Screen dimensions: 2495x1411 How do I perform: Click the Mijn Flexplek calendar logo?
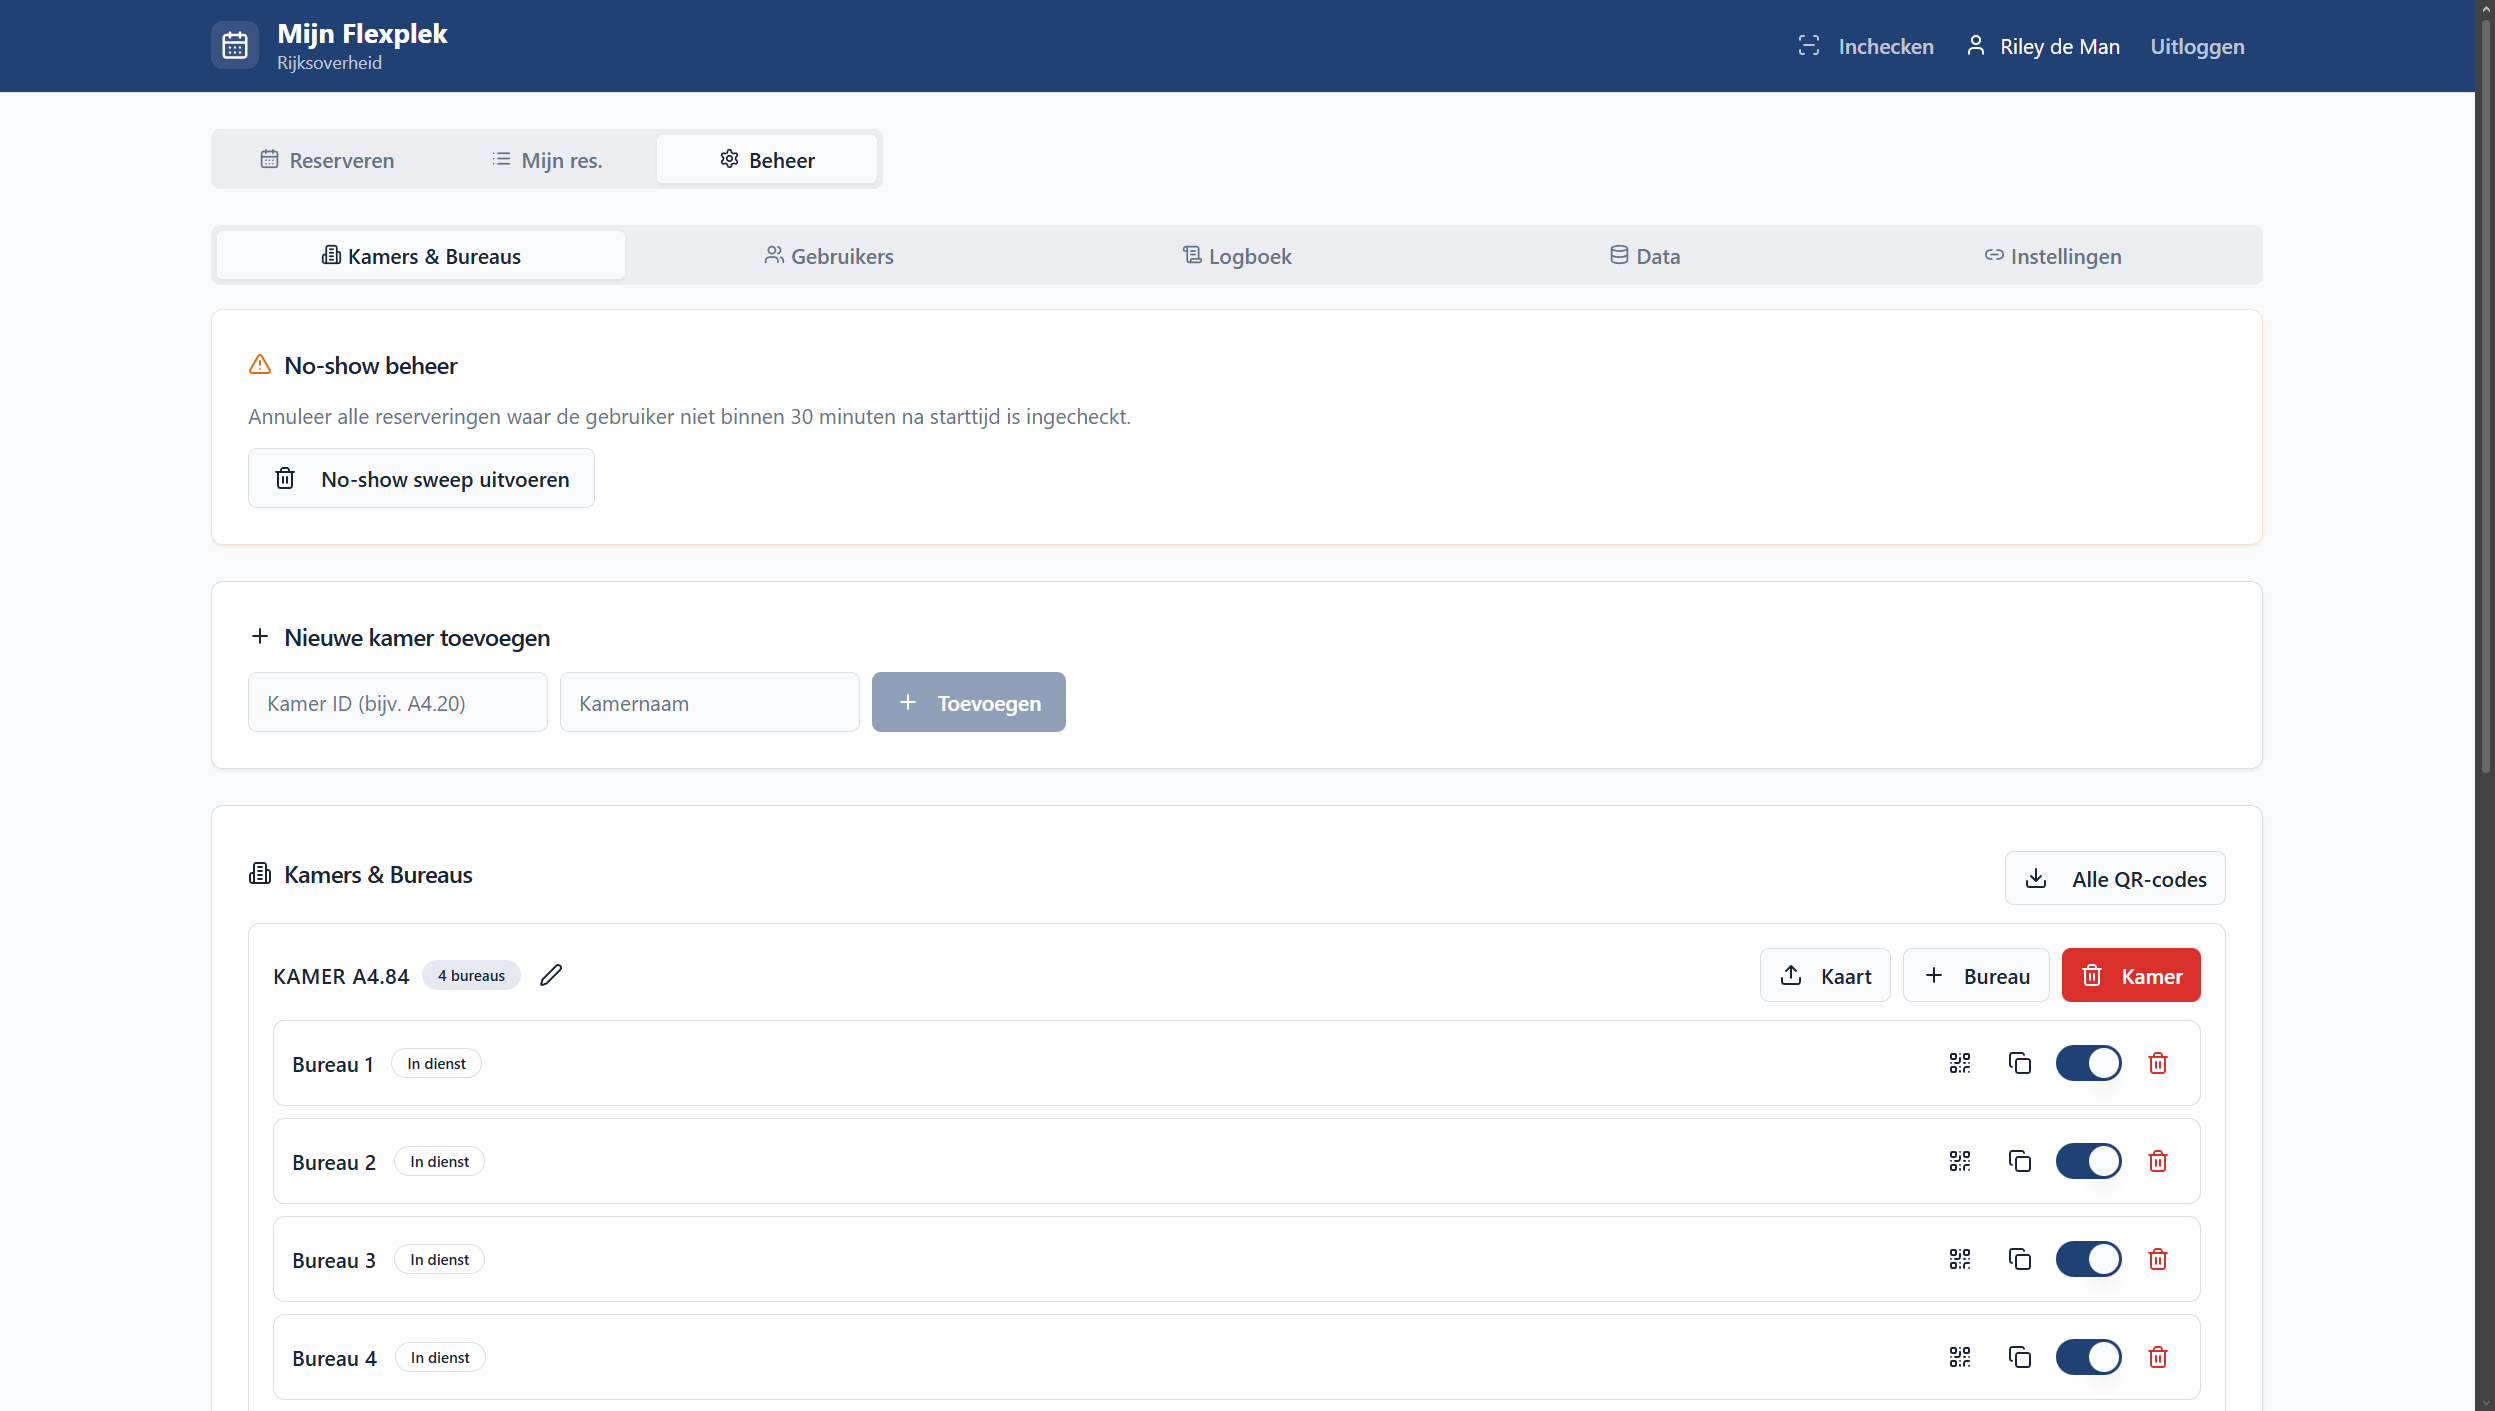(x=235, y=46)
